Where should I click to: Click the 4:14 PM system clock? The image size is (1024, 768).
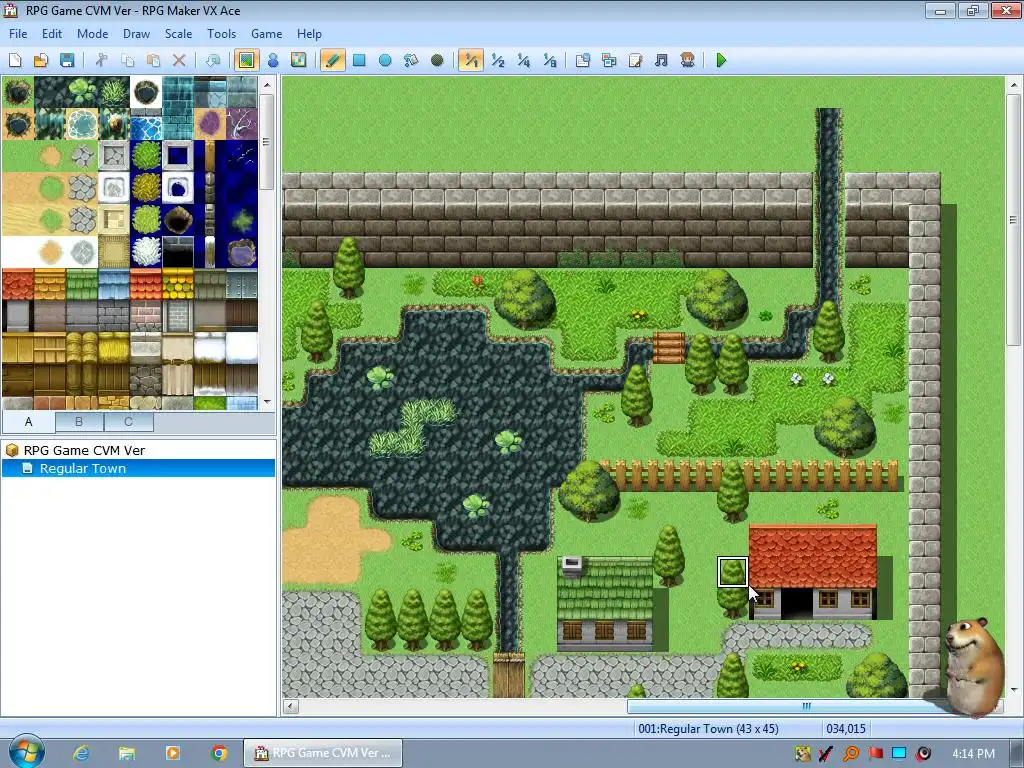(973, 754)
